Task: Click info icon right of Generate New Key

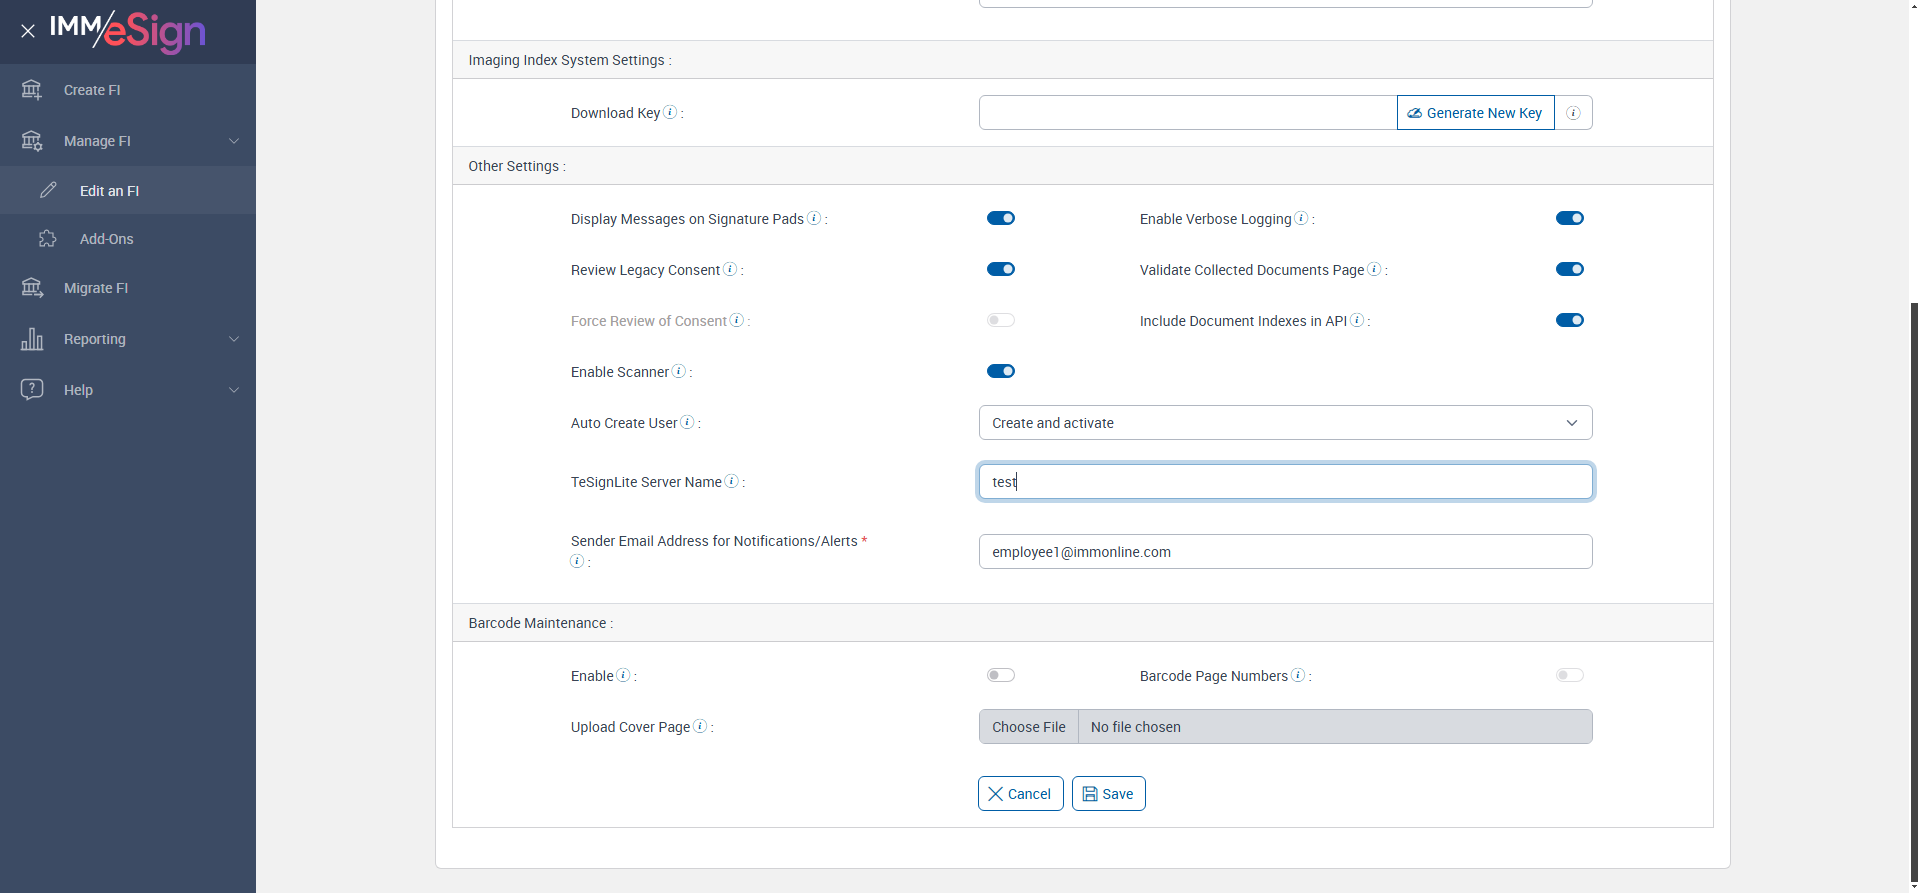Action: pos(1573,113)
